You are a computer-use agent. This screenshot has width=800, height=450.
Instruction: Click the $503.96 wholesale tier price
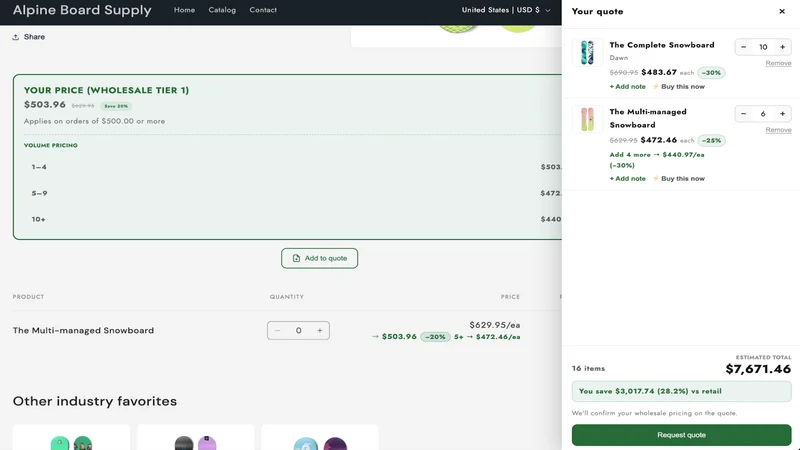point(45,105)
